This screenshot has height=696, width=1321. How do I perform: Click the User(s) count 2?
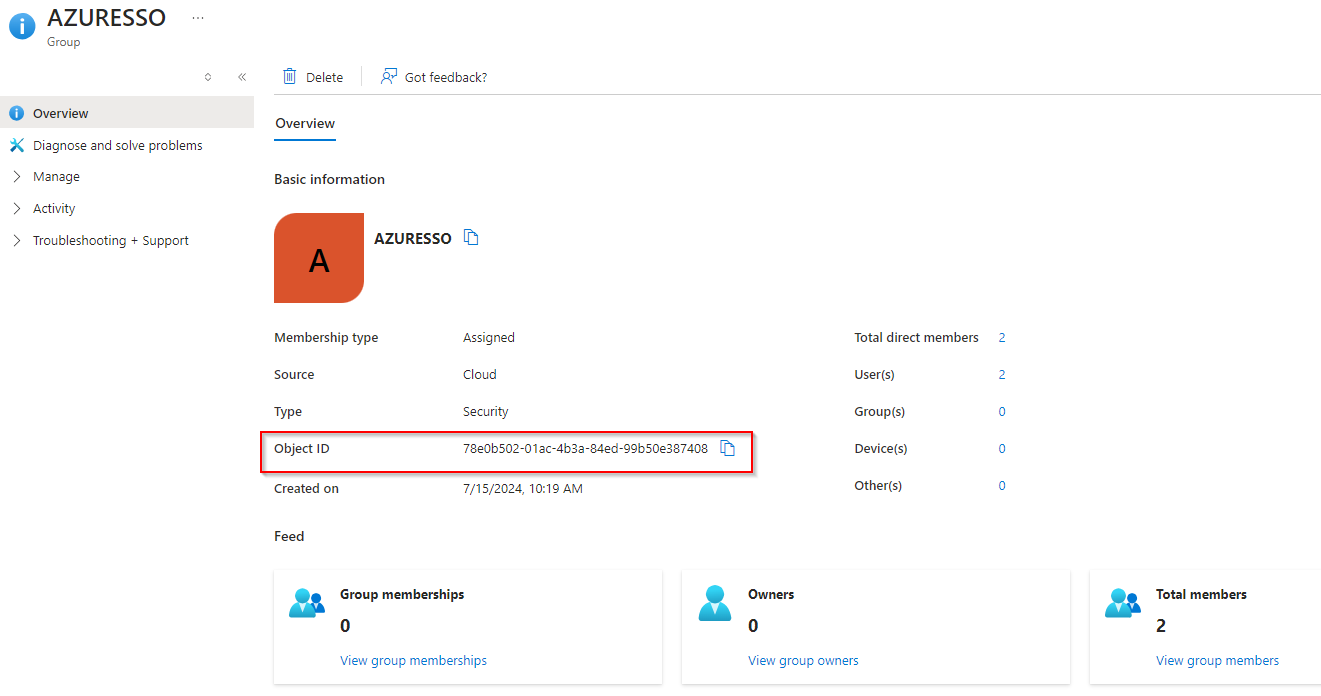click(1002, 375)
